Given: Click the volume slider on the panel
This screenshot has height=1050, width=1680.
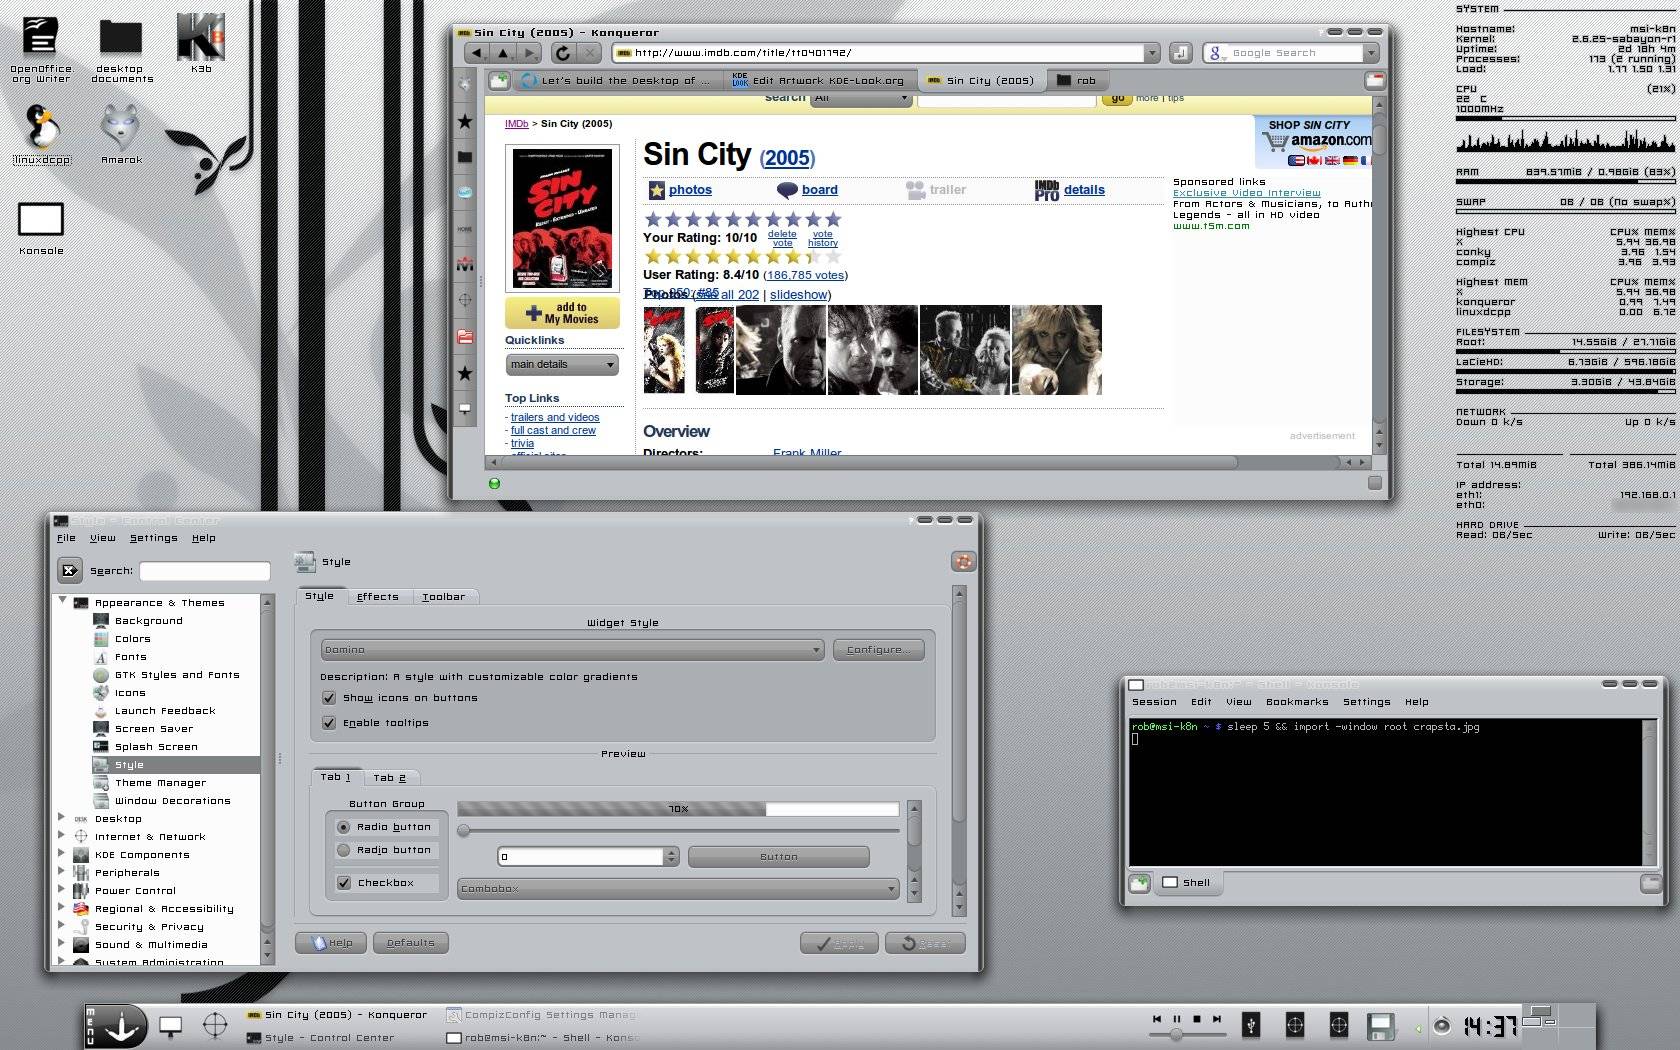Looking at the screenshot, I should pyautogui.click(x=1186, y=1035).
